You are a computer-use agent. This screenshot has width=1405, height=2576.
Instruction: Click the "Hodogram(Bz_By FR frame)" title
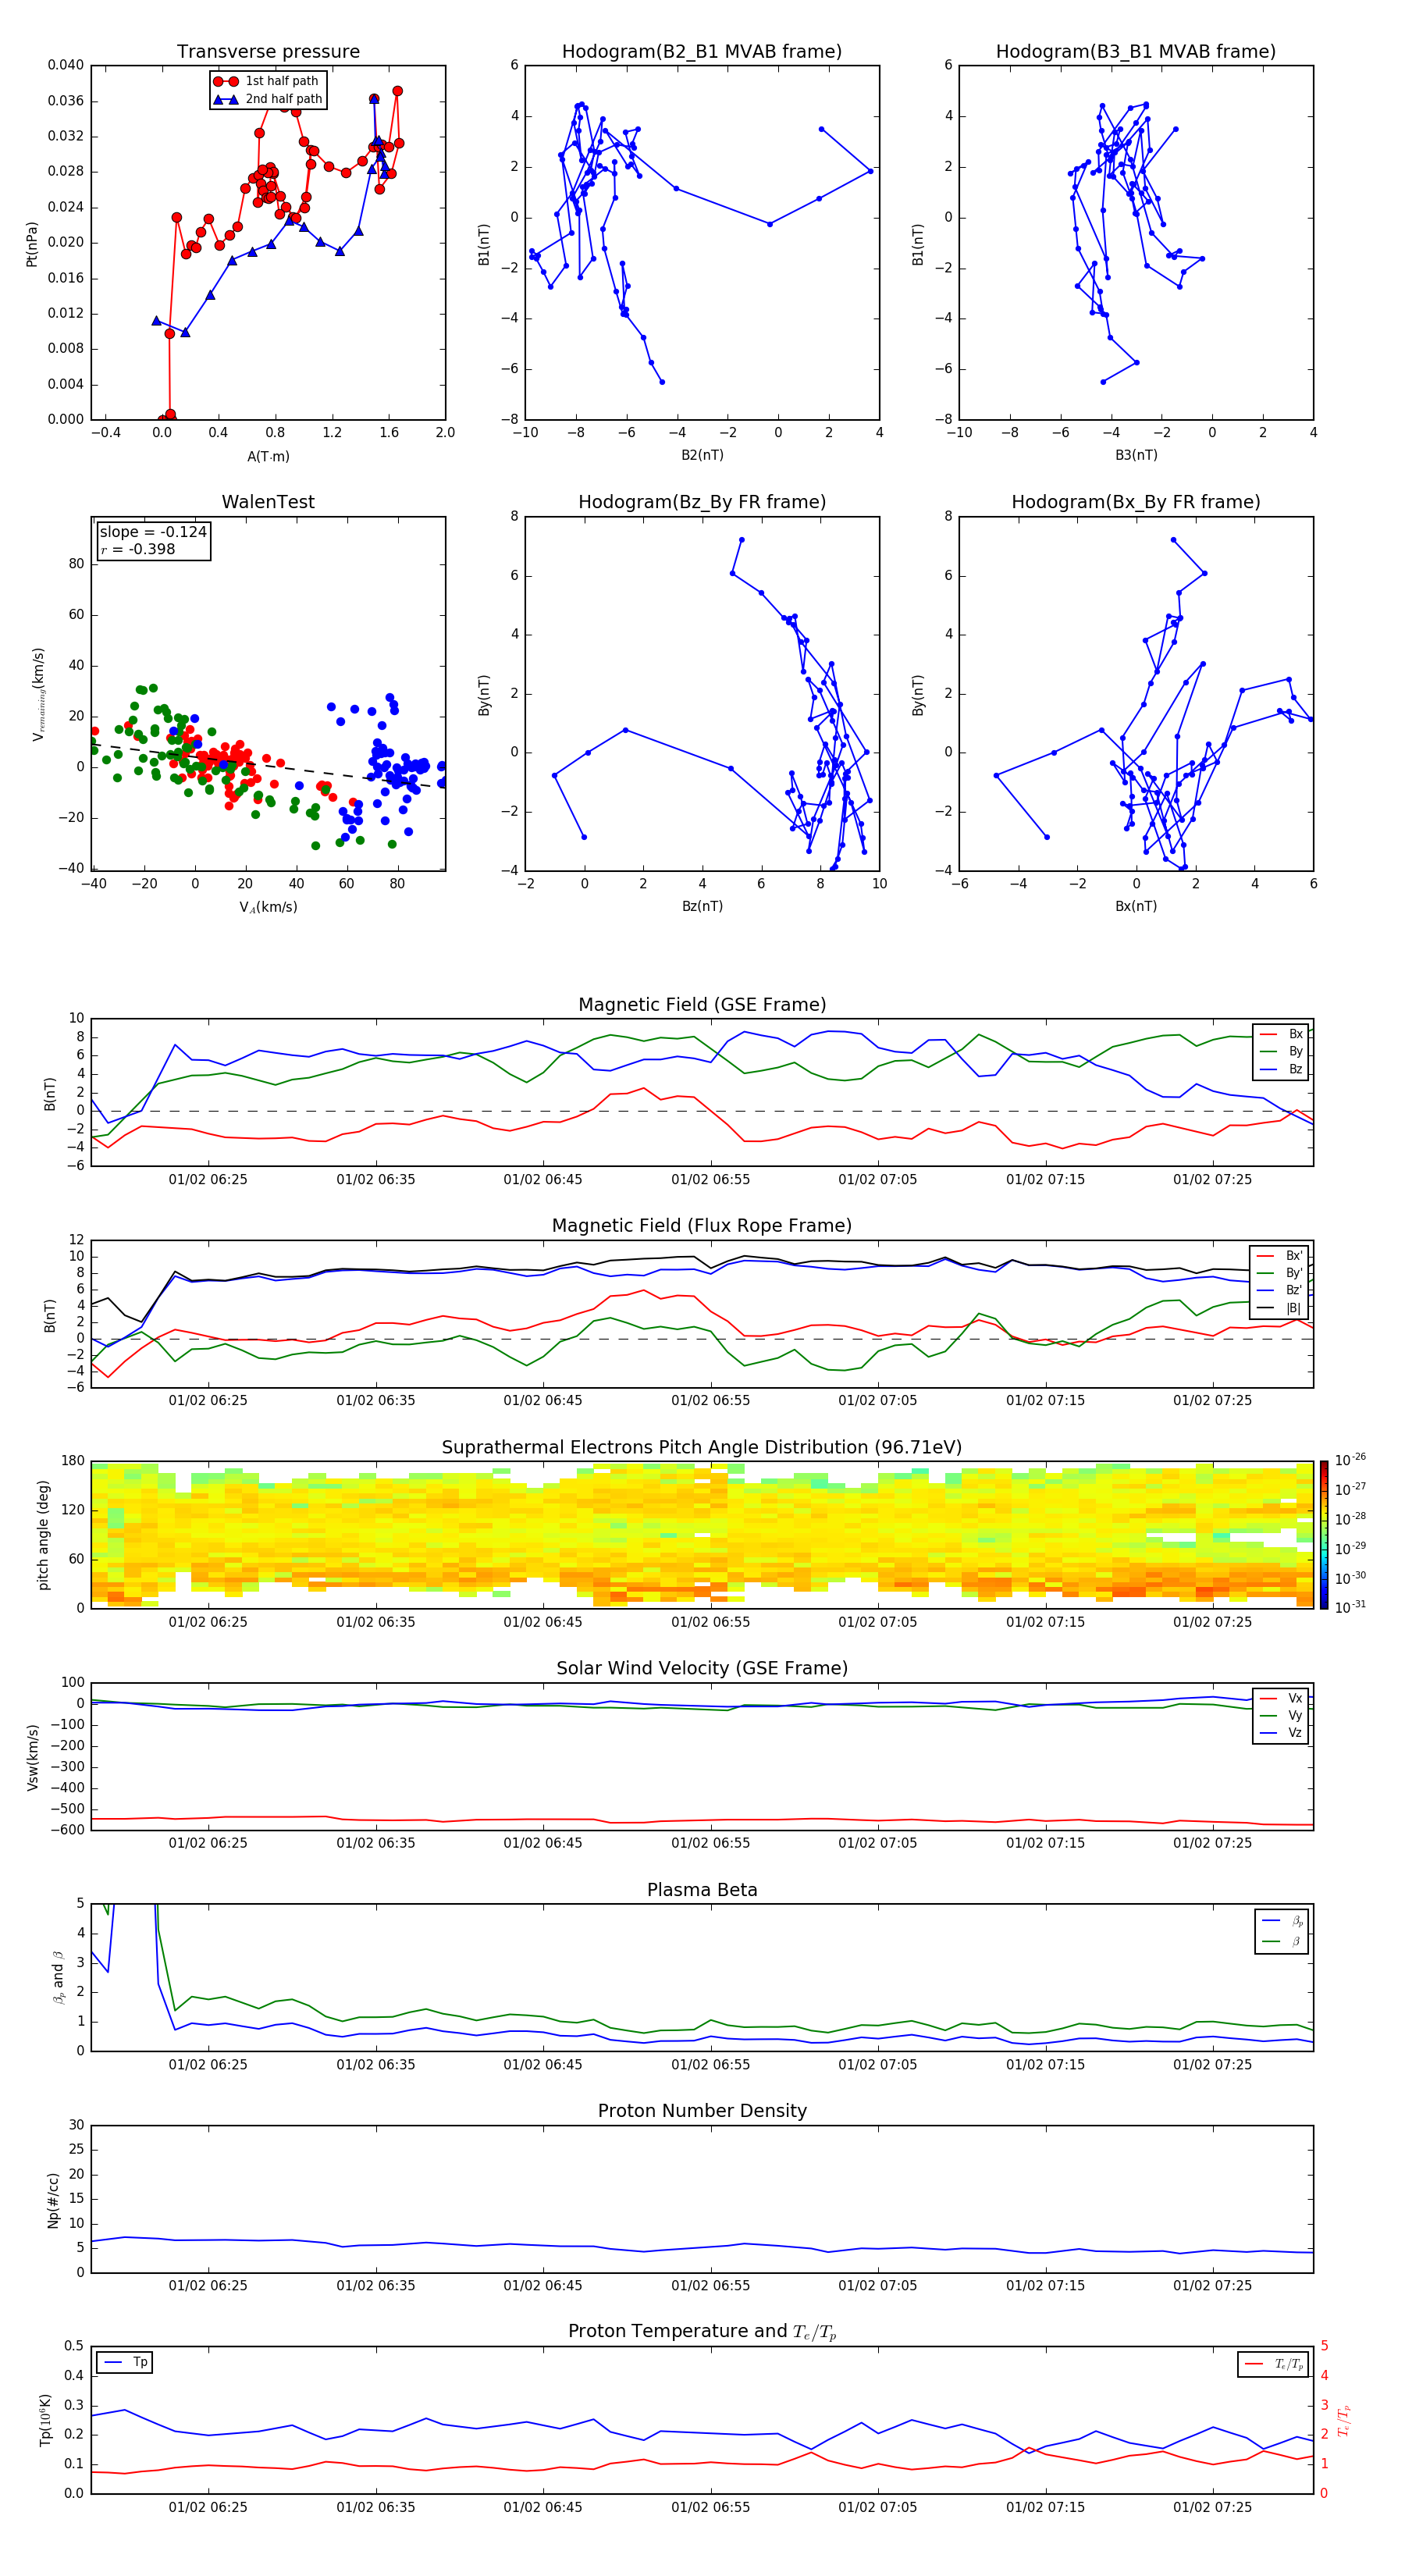(x=702, y=502)
